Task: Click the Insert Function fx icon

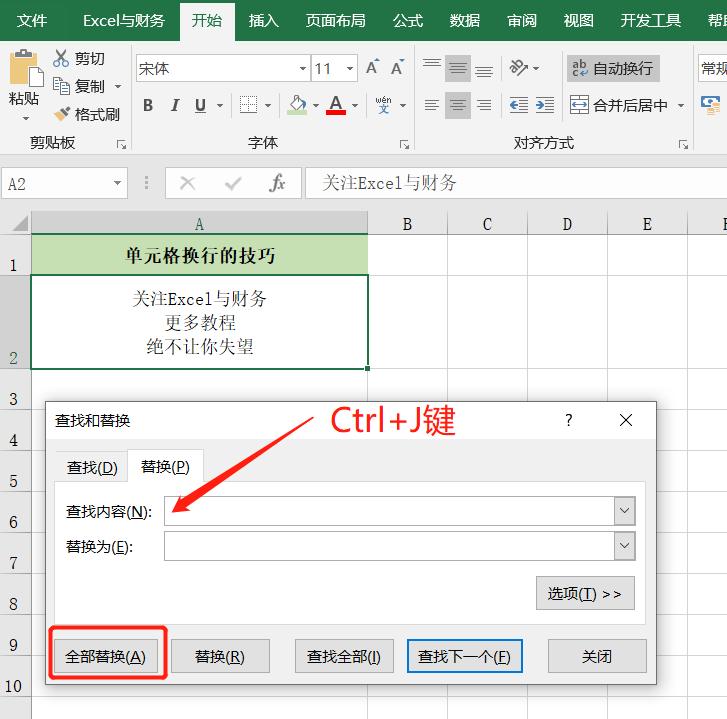Action: 277,183
